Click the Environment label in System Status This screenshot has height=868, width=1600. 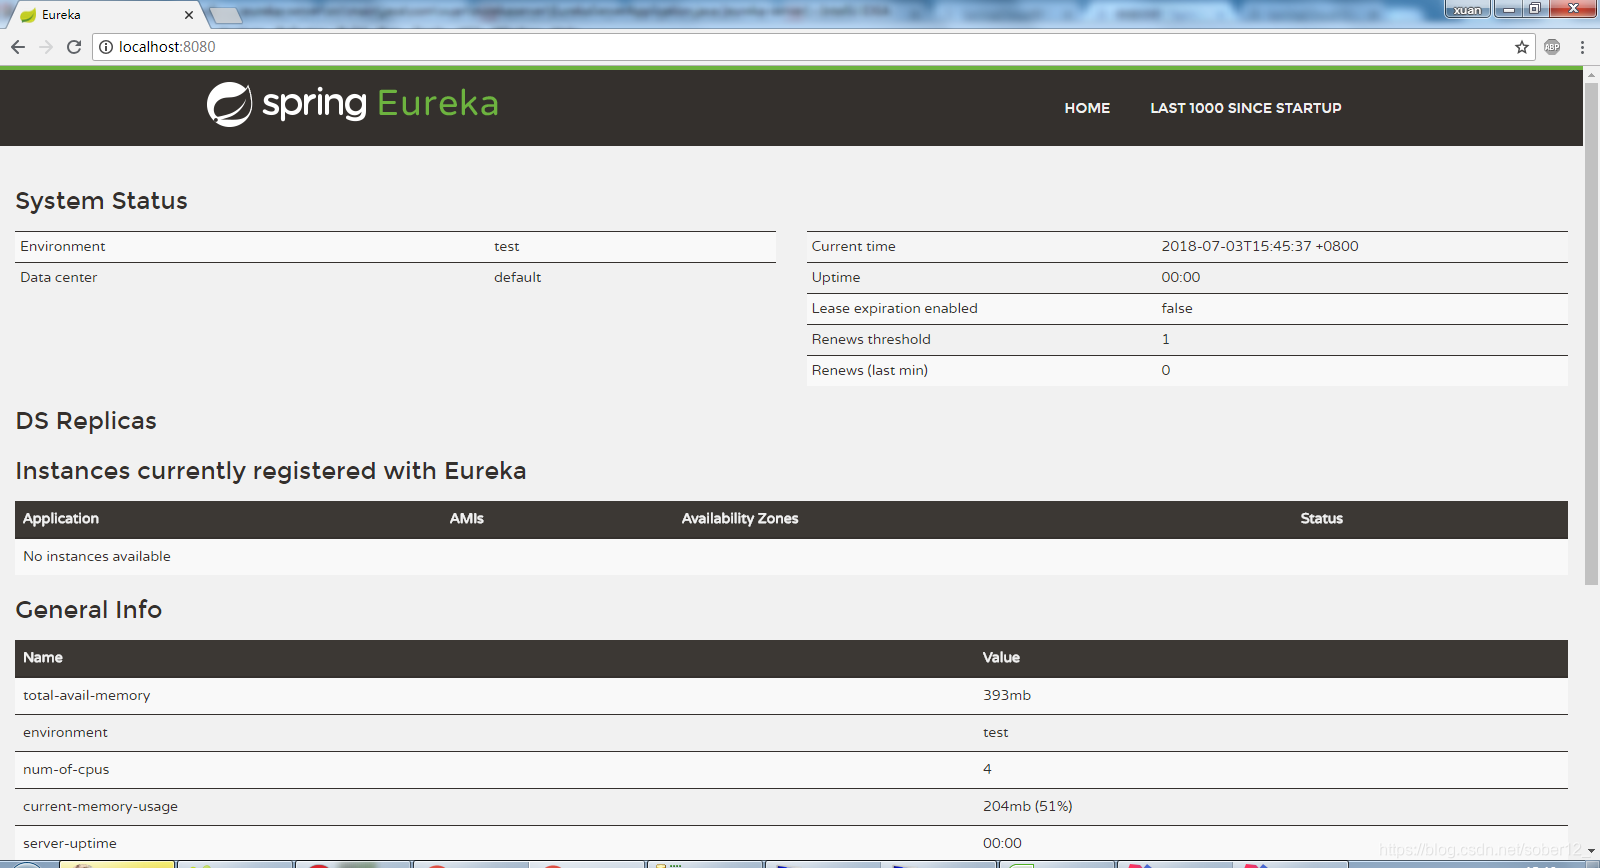point(63,246)
